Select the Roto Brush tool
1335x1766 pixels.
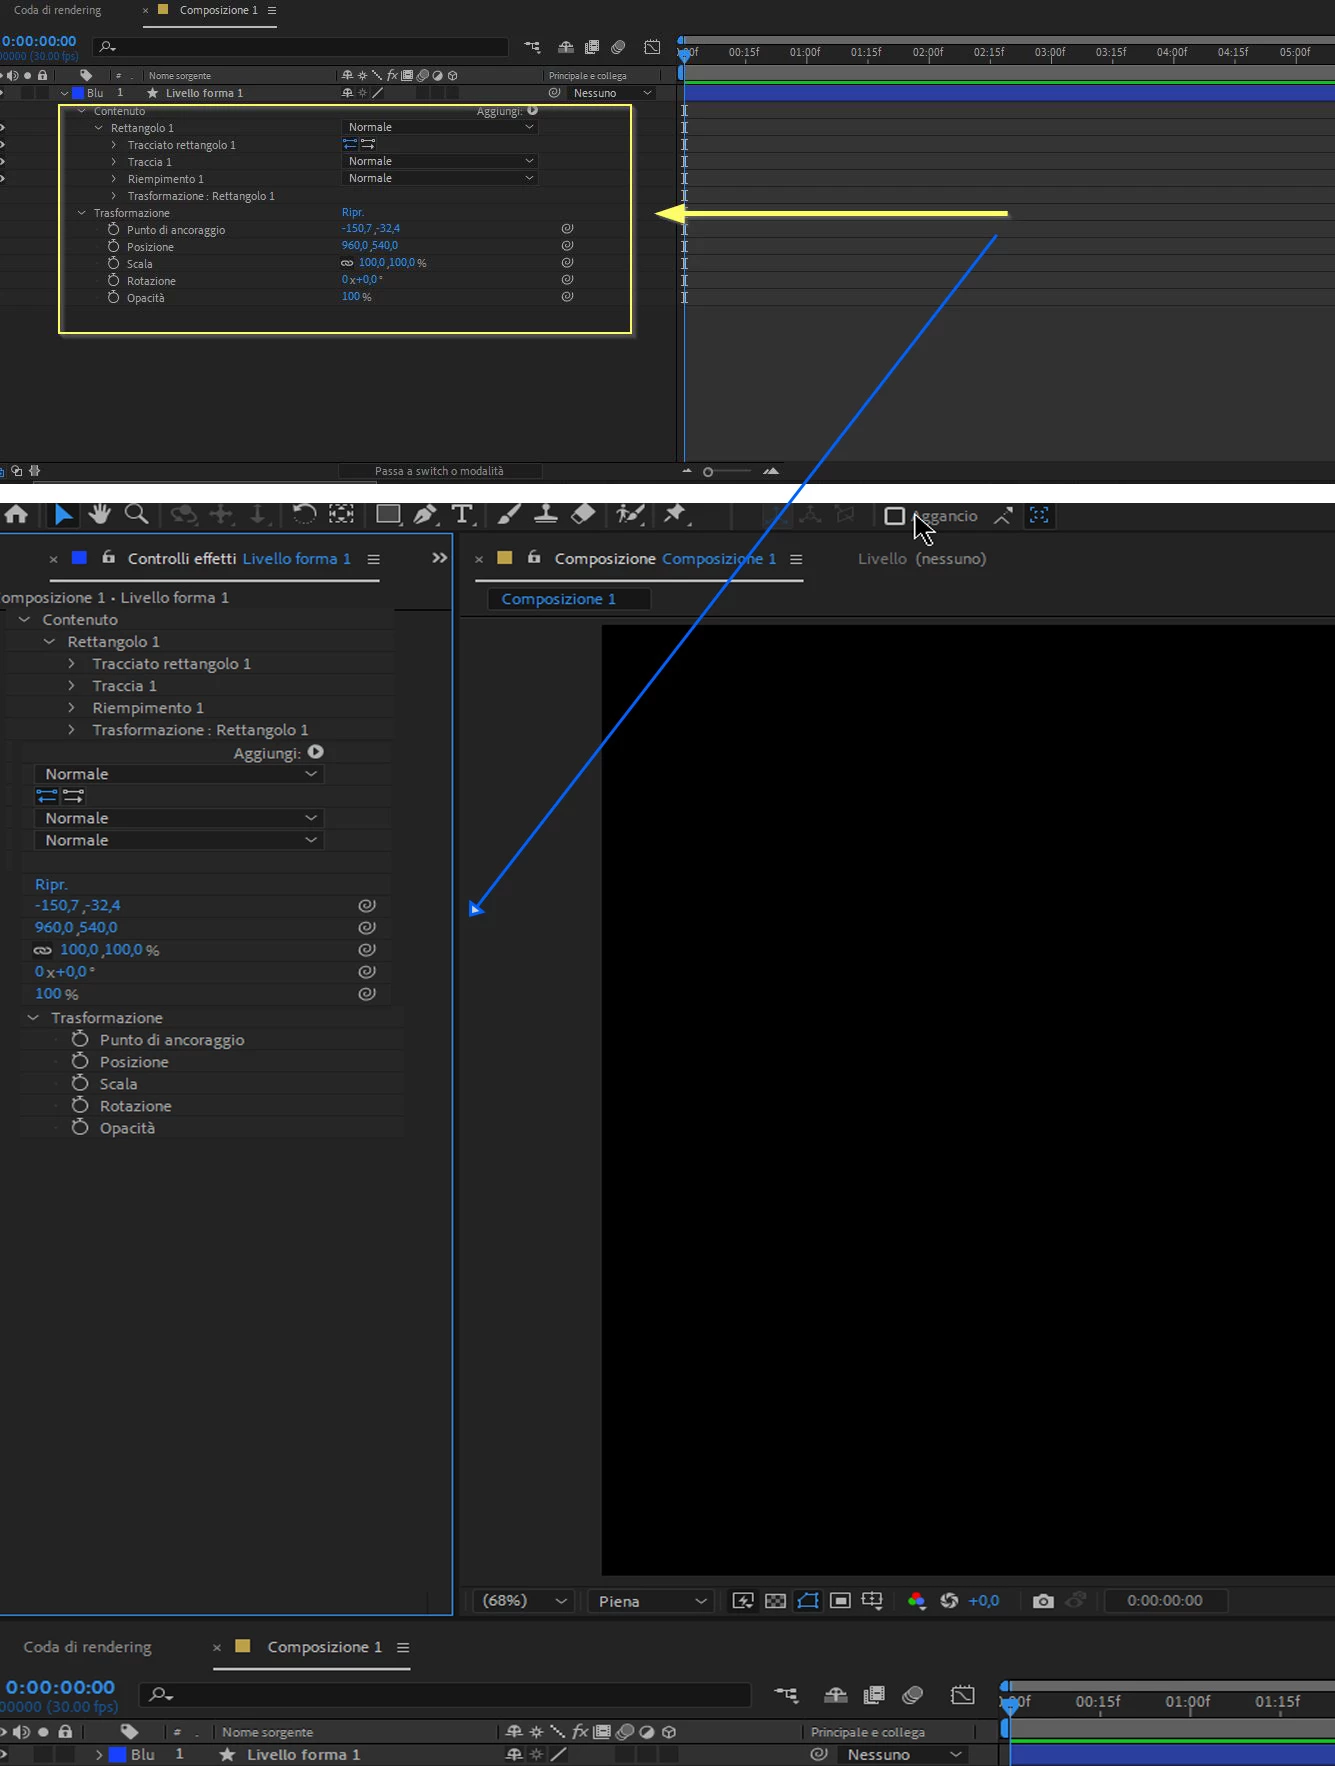[630, 514]
